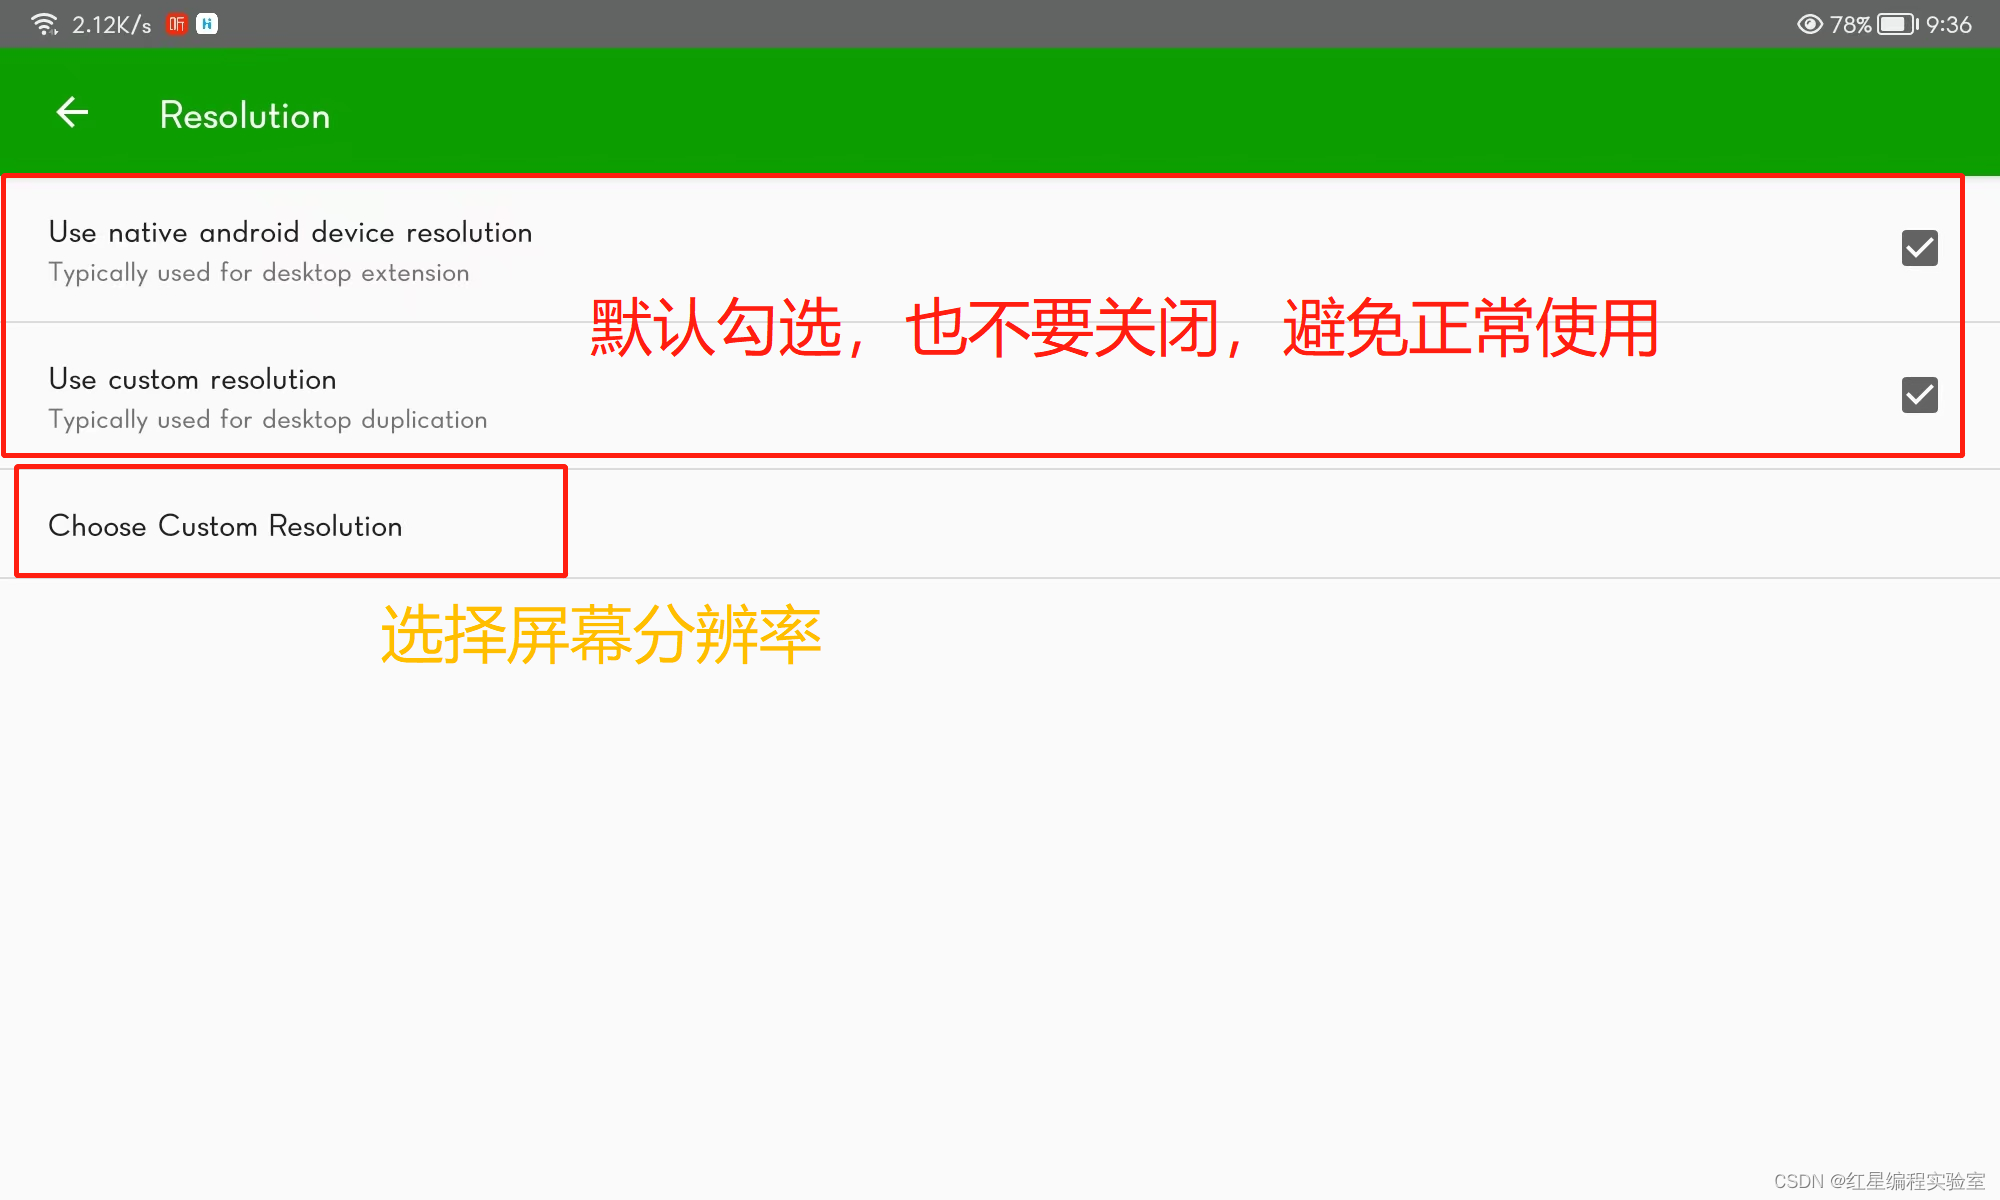The image size is (2000, 1200).
Task: Click the eye comfort status icon
Action: coord(1809,24)
